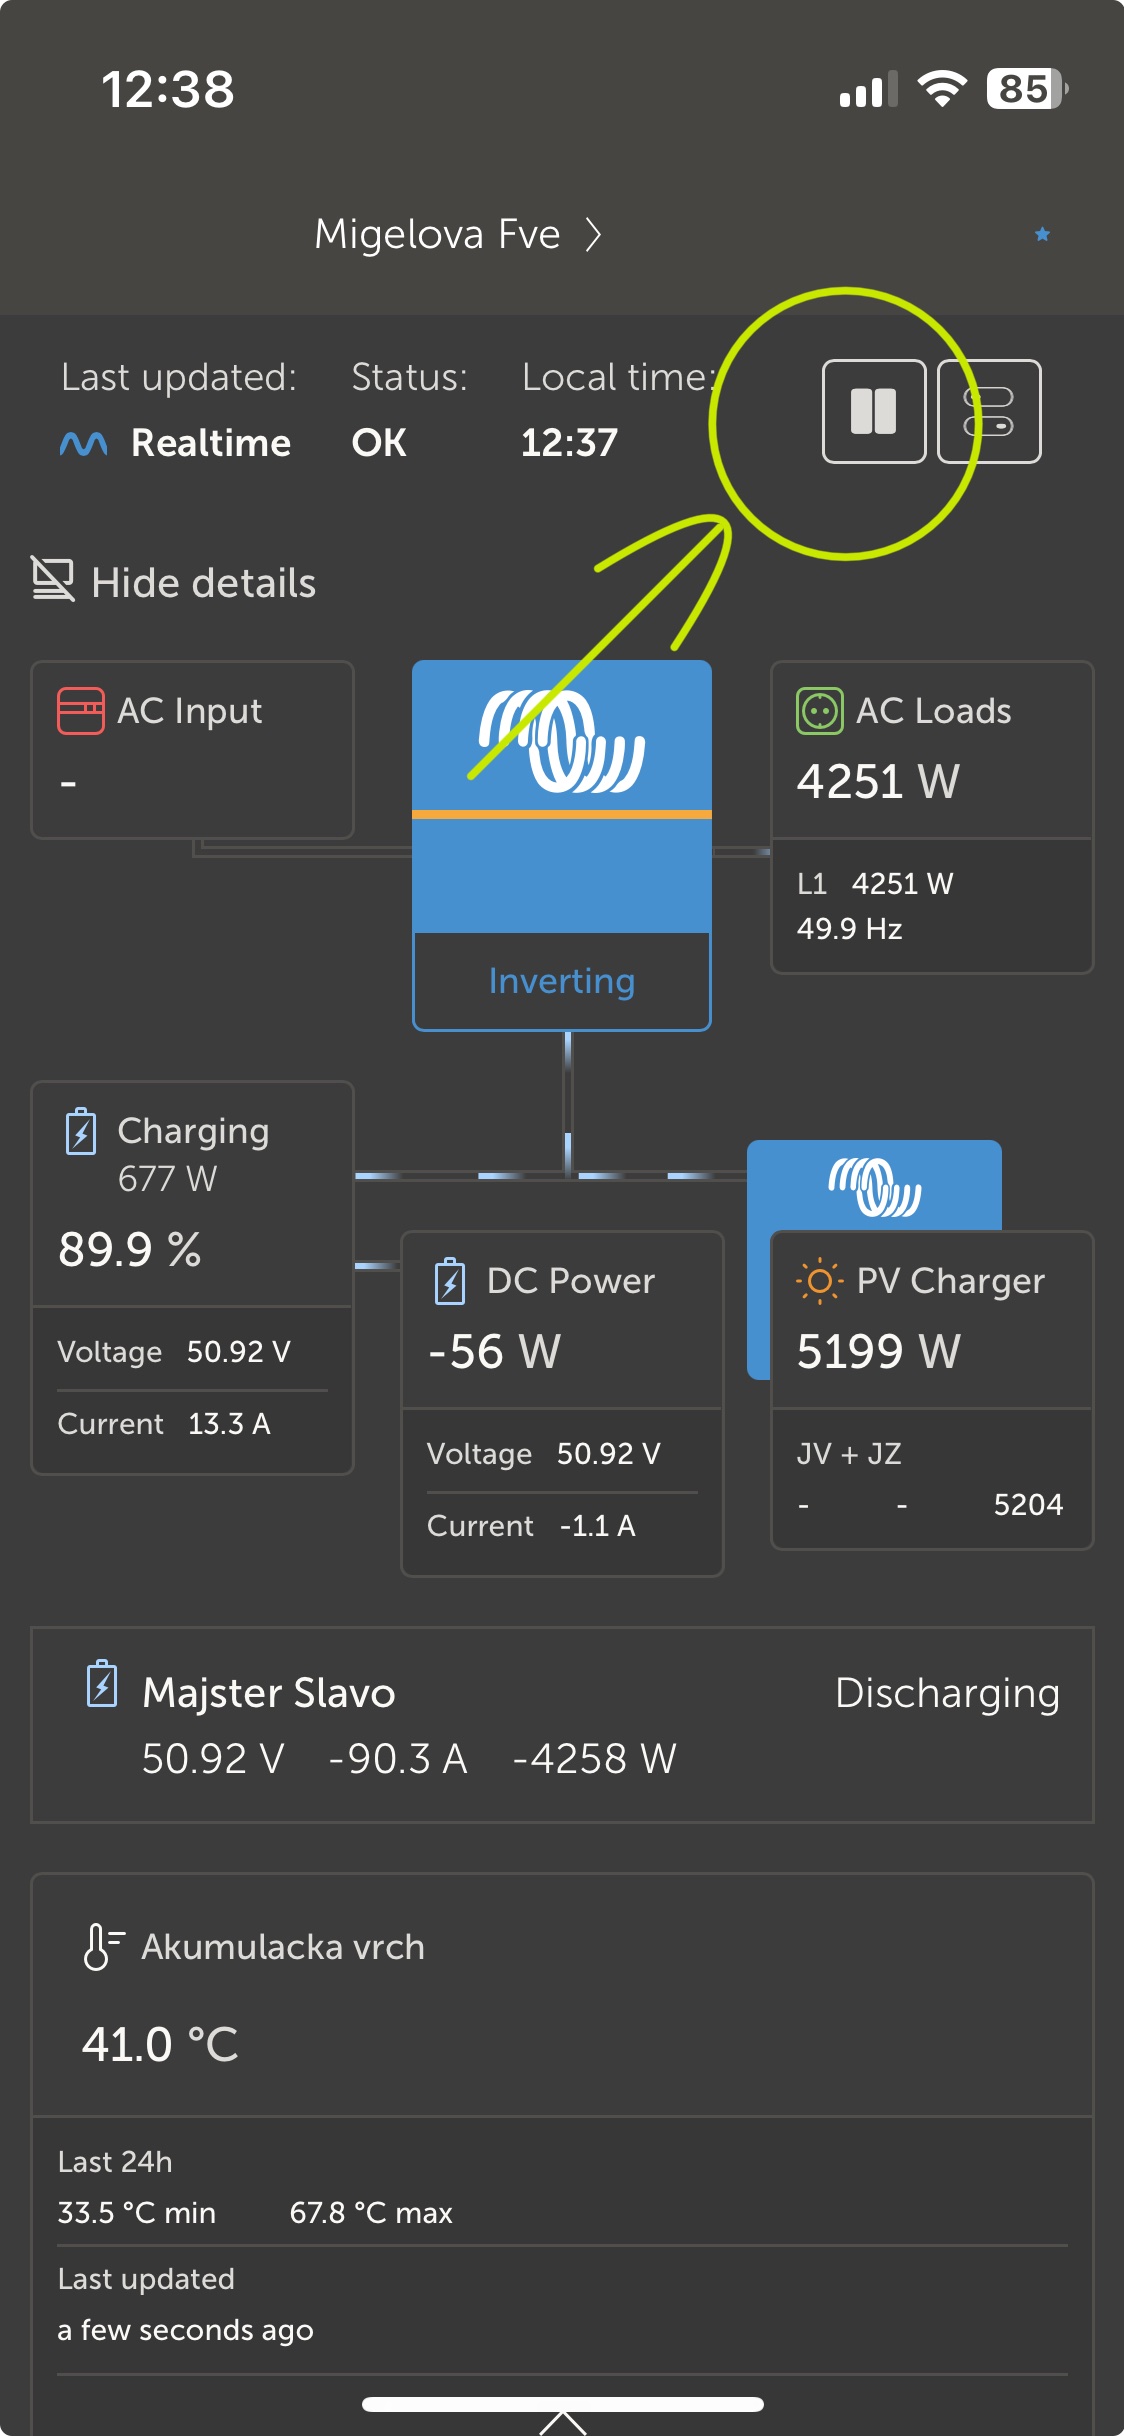Open the JV + JZ tracker details
This screenshot has width=1124, height=2436.
point(932,1478)
